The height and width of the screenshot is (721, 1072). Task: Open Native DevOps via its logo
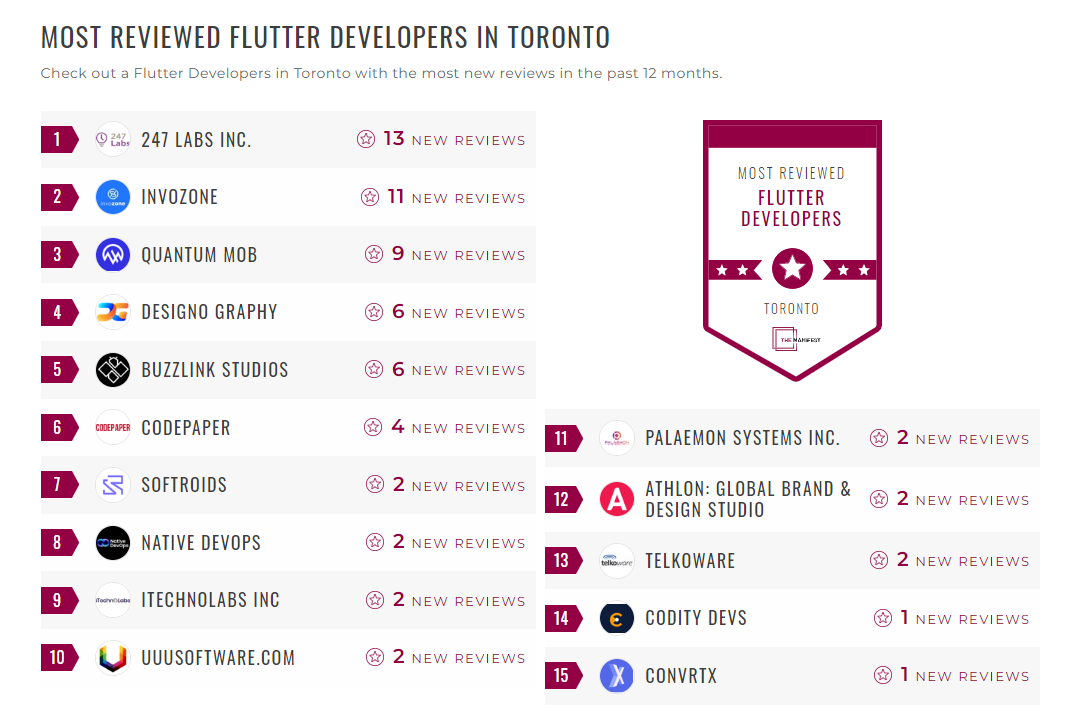(x=112, y=542)
